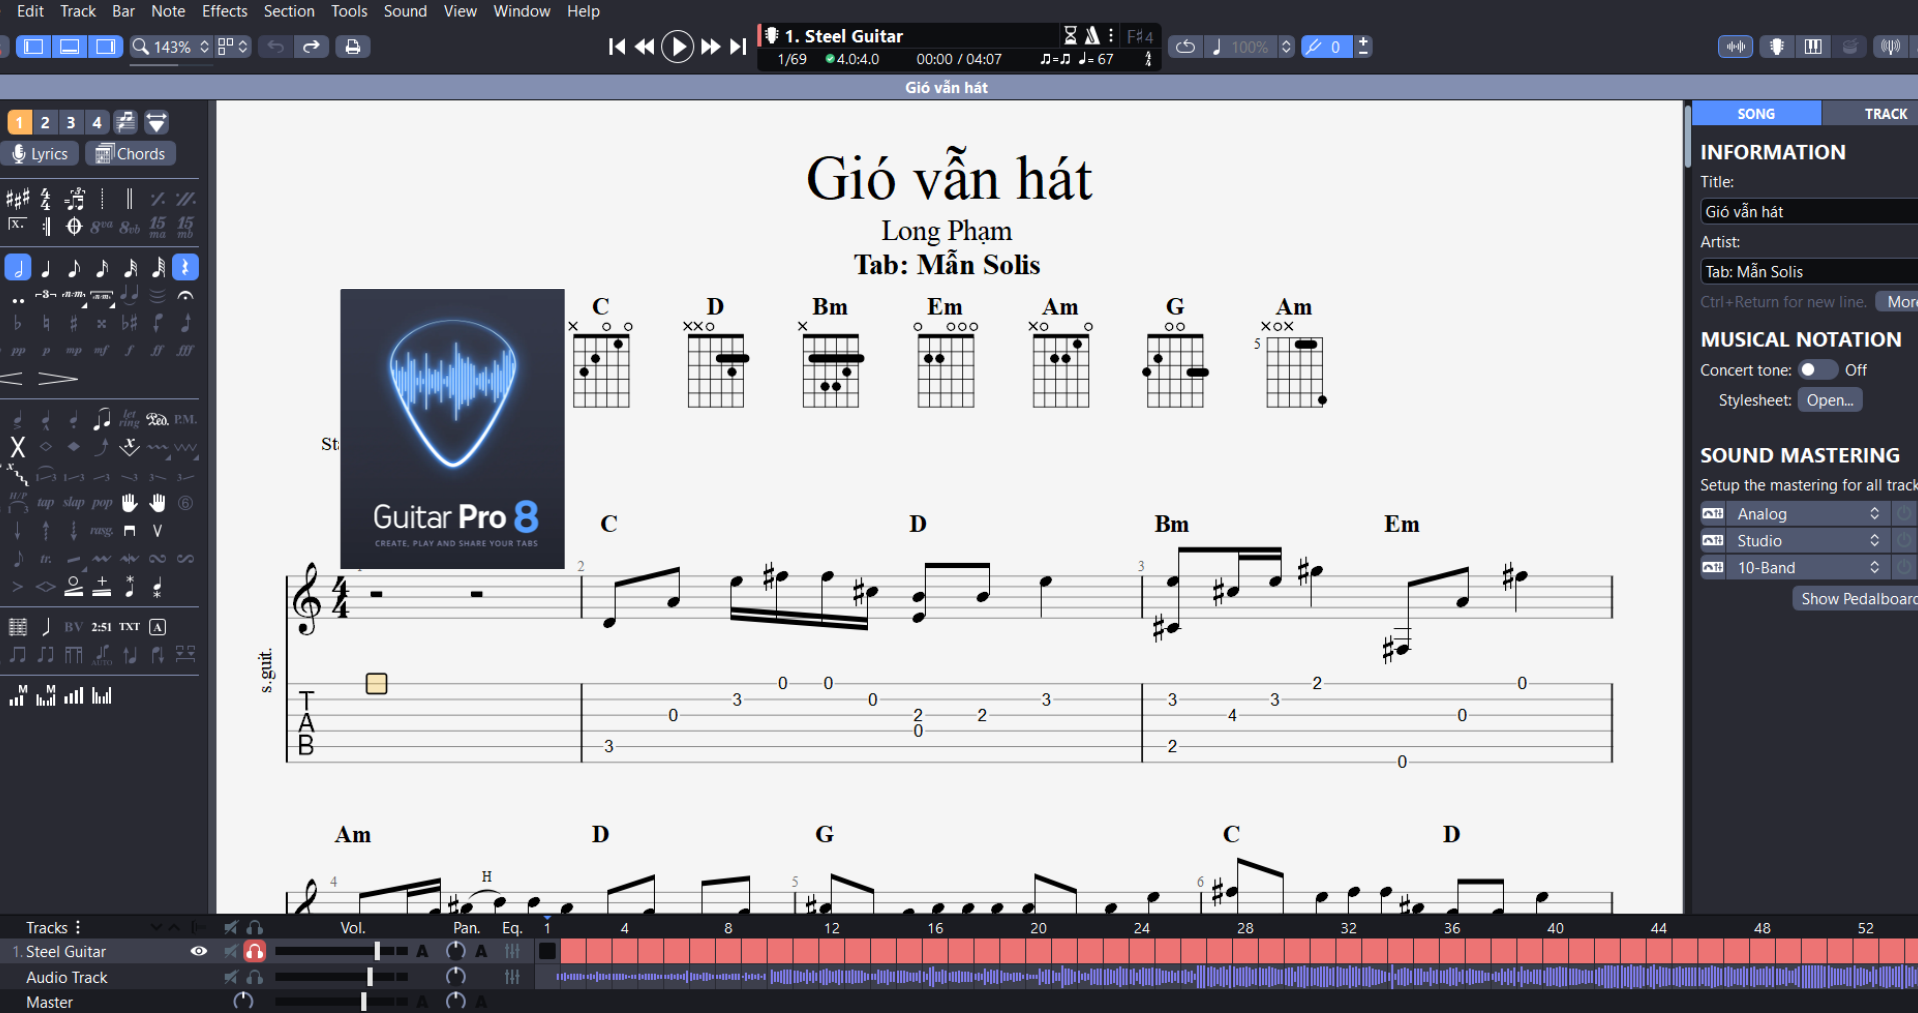The width and height of the screenshot is (1918, 1013).
Task: Open the page layout mode dropdown
Action: (x=232, y=47)
